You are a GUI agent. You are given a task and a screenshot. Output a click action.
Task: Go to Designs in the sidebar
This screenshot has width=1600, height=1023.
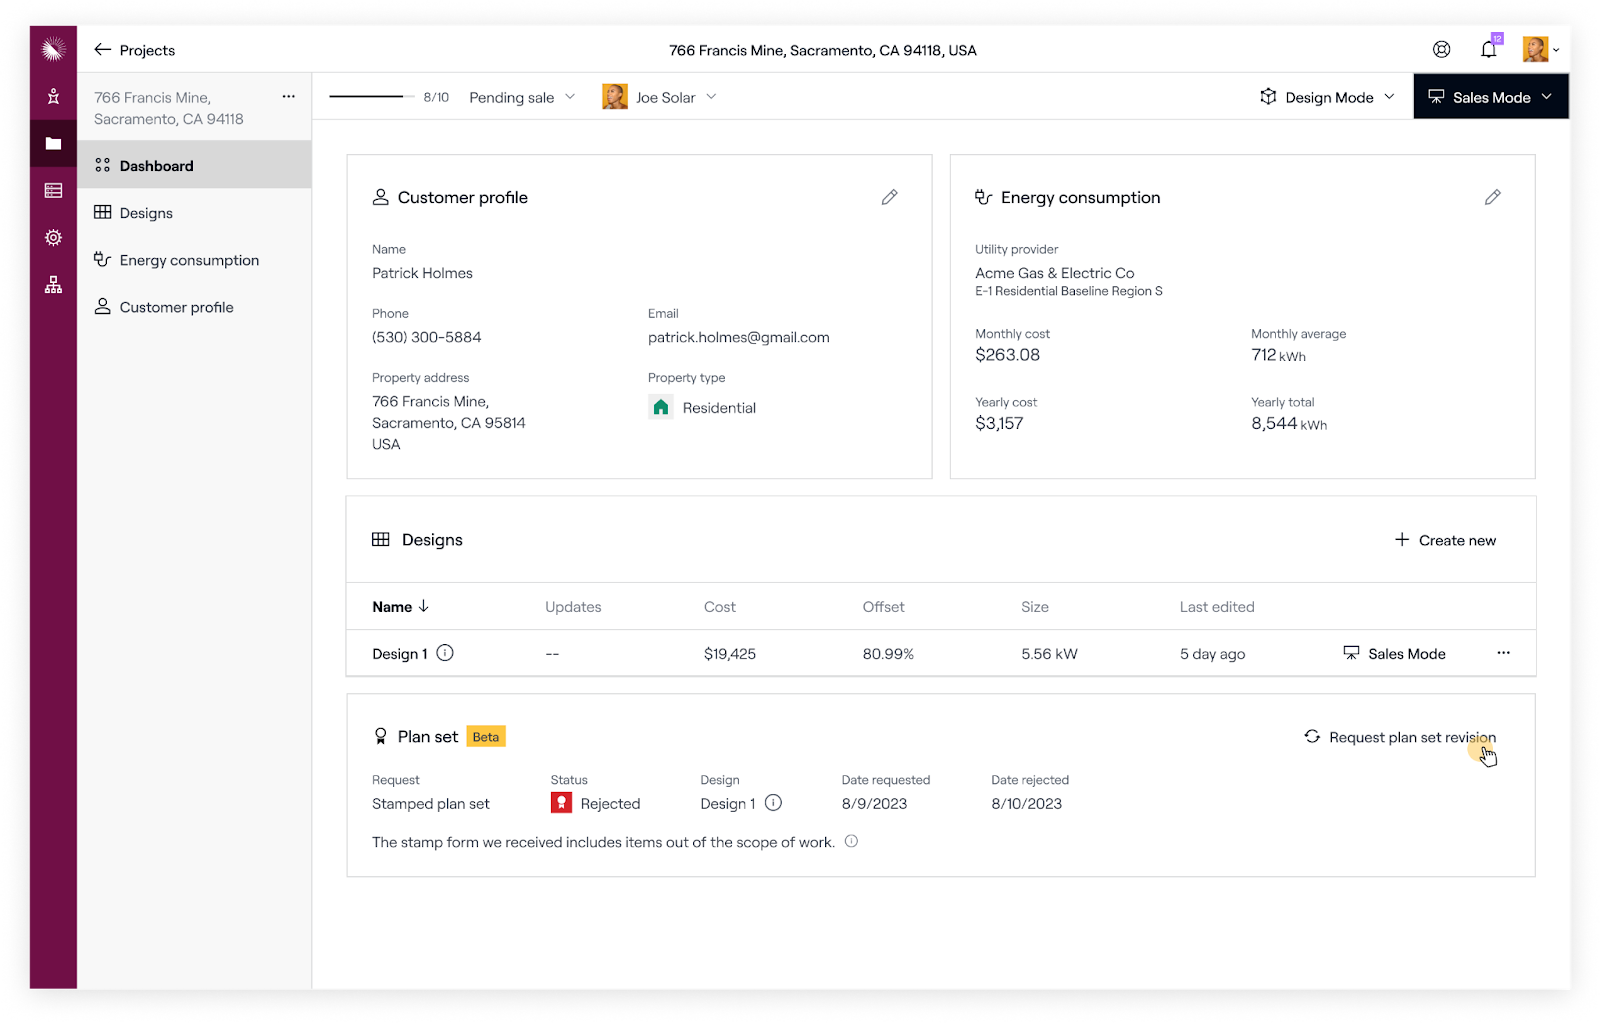coord(146,213)
